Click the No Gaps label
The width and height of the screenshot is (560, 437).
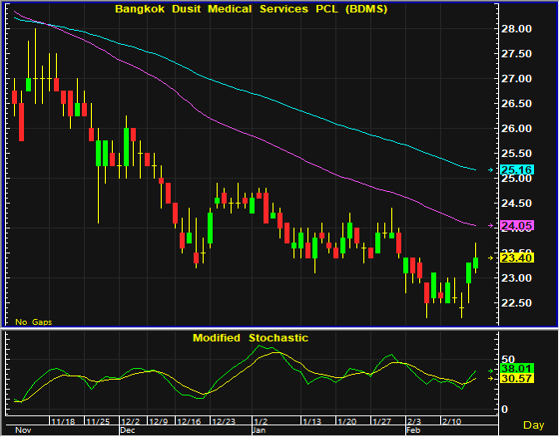34,322
